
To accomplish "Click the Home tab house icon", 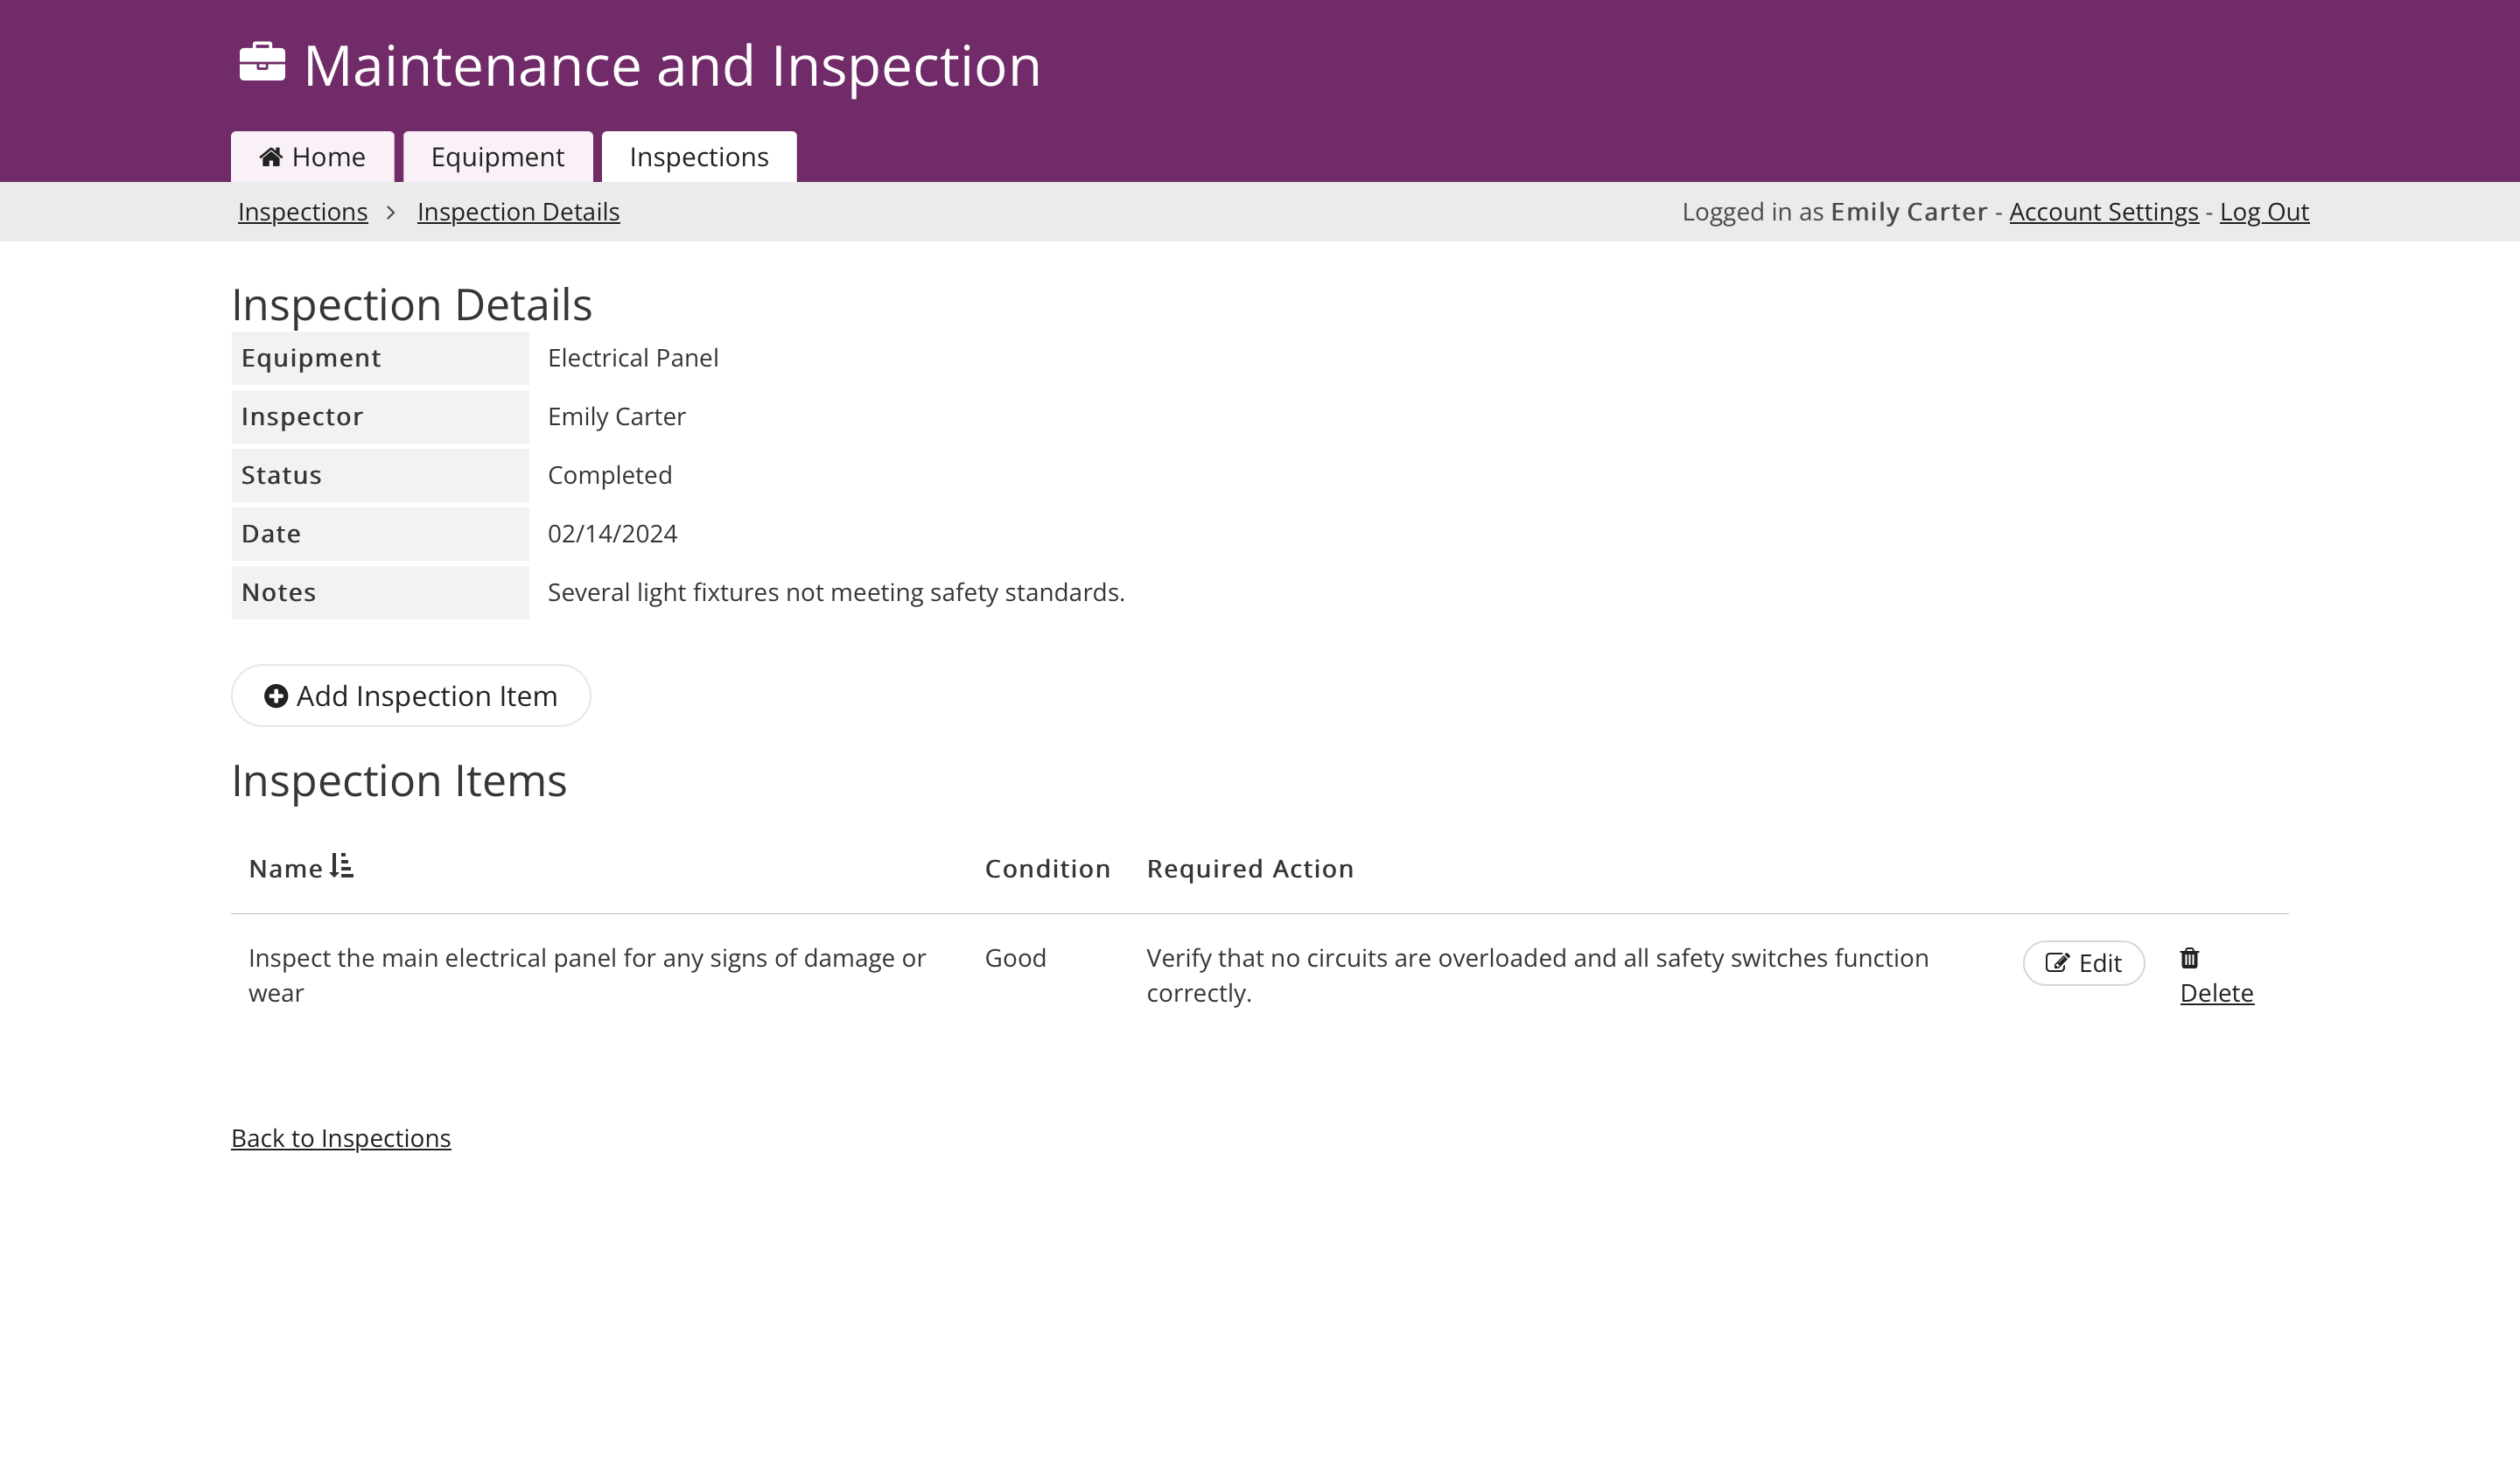I will (270, 157).
